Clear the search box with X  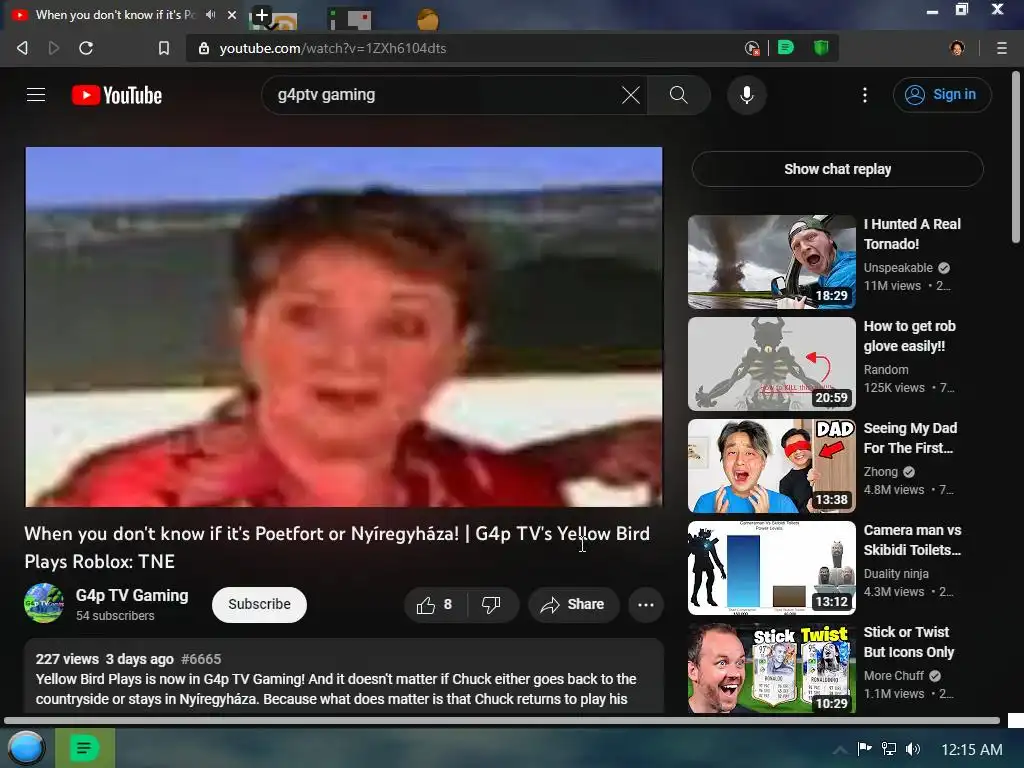[x=631, y=95]
